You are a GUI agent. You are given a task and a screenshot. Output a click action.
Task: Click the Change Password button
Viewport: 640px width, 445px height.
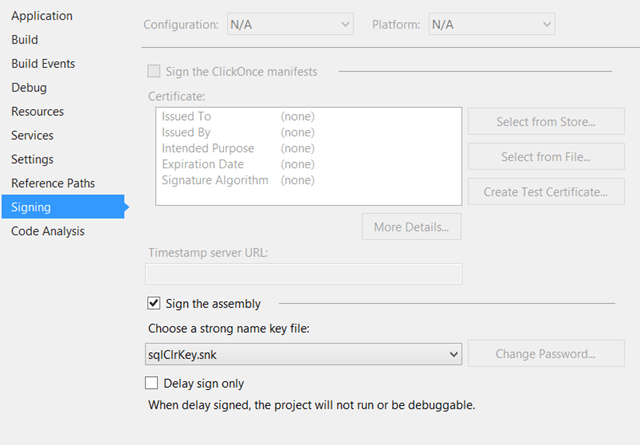pyautogui.click(x=546, y=354)
